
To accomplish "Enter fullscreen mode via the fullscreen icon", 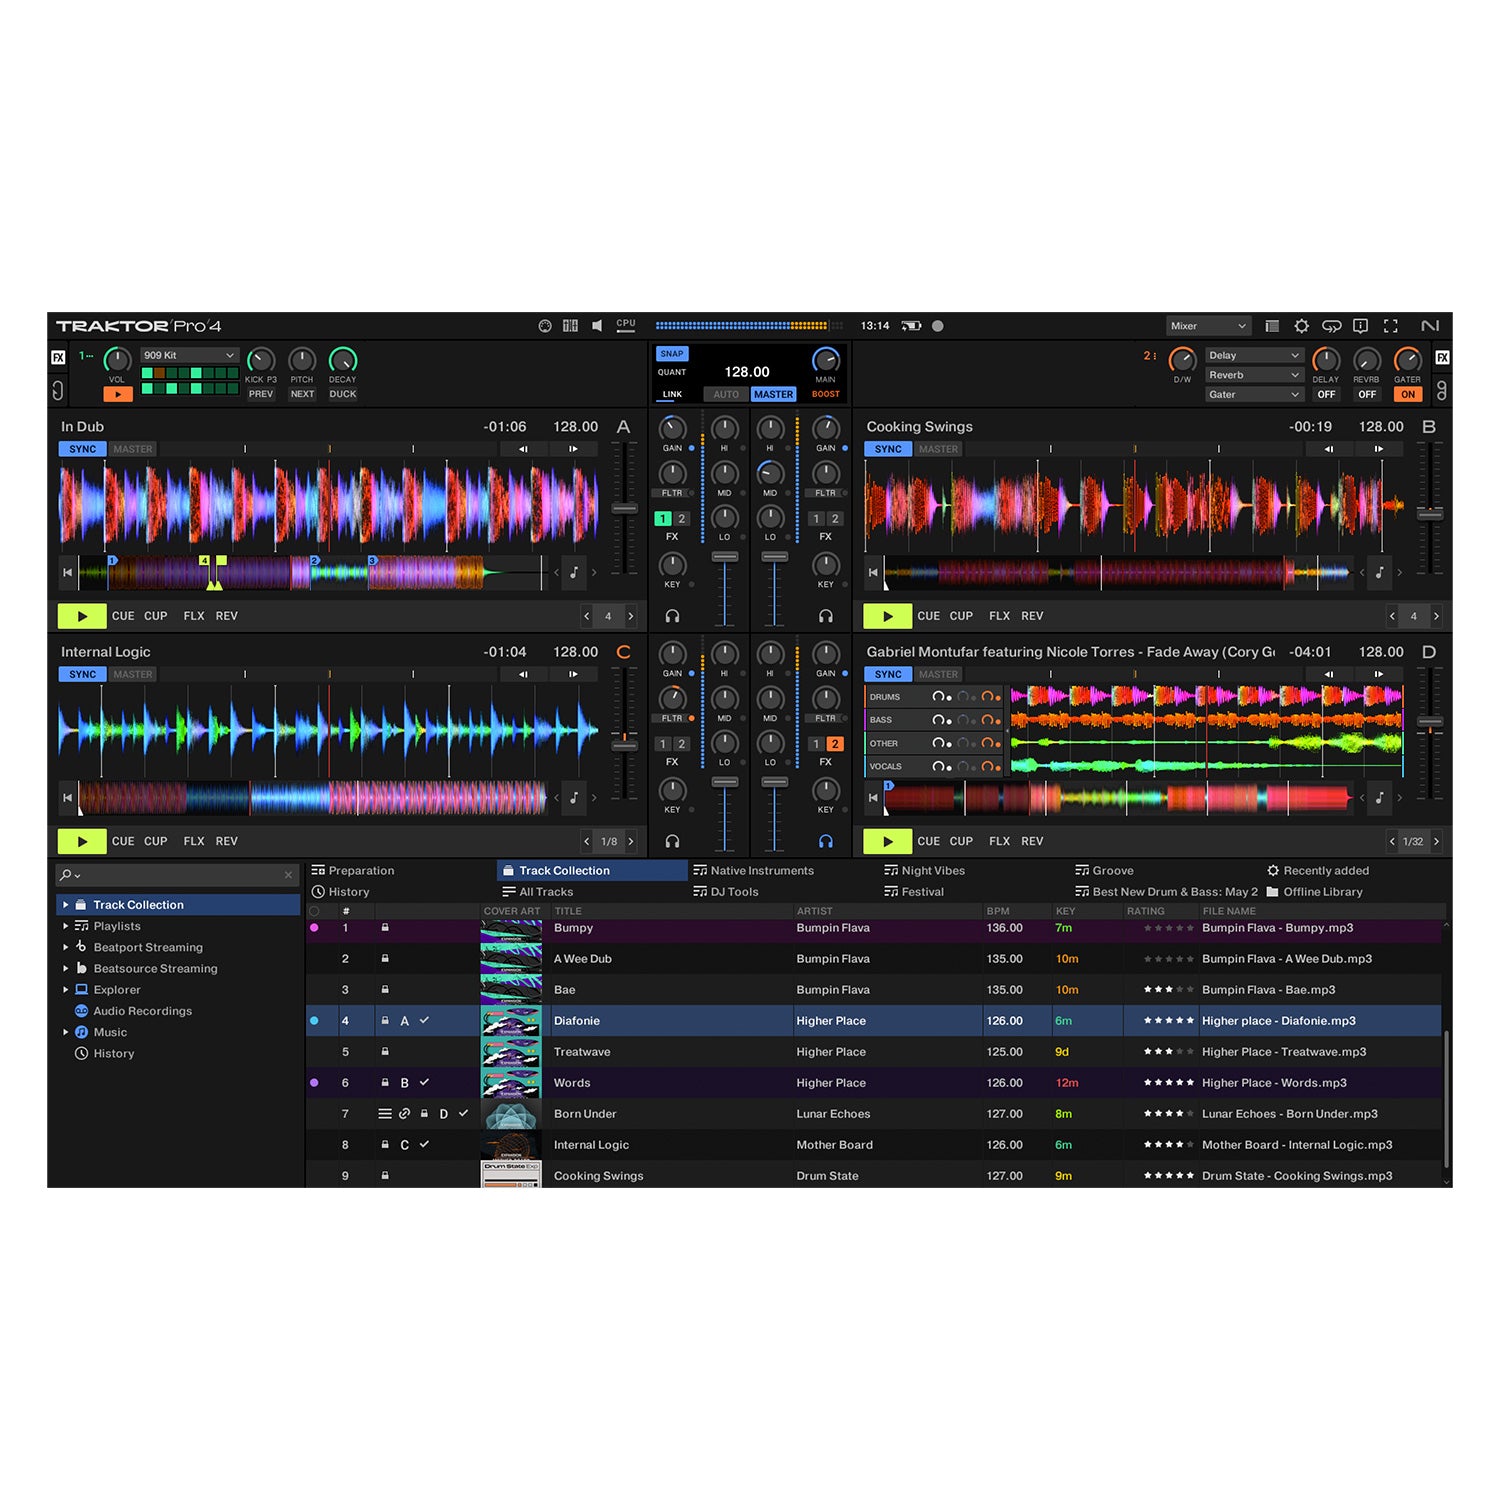I will [1391, 325].
